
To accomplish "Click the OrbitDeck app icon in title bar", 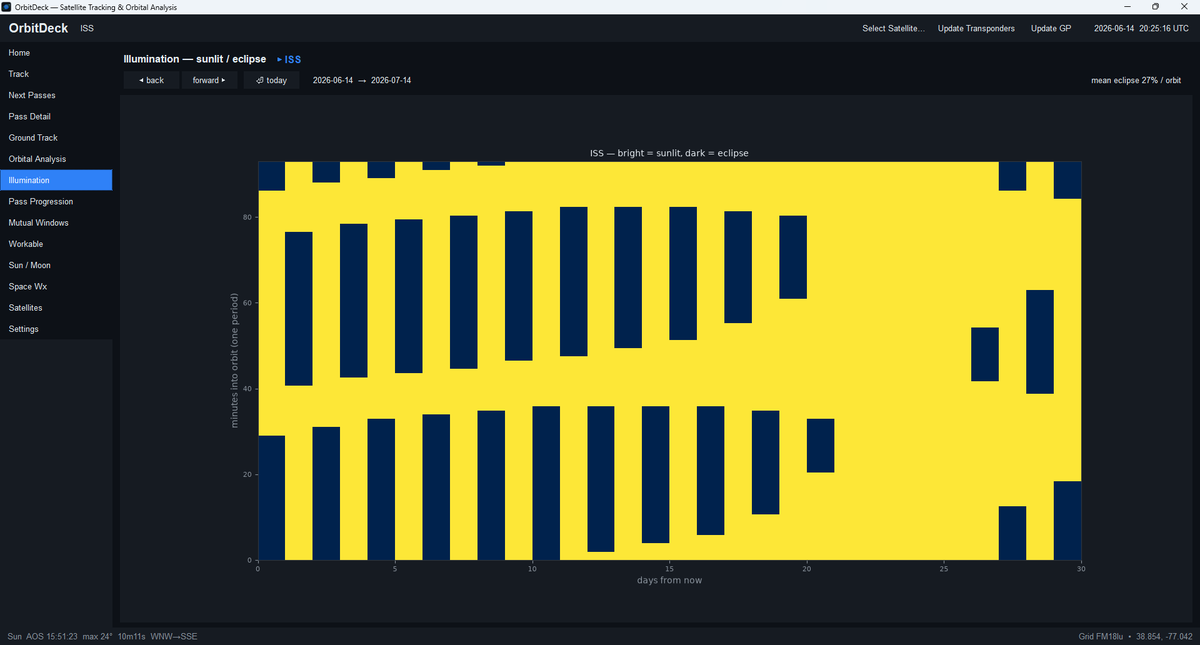I will [x=7, y=7].
